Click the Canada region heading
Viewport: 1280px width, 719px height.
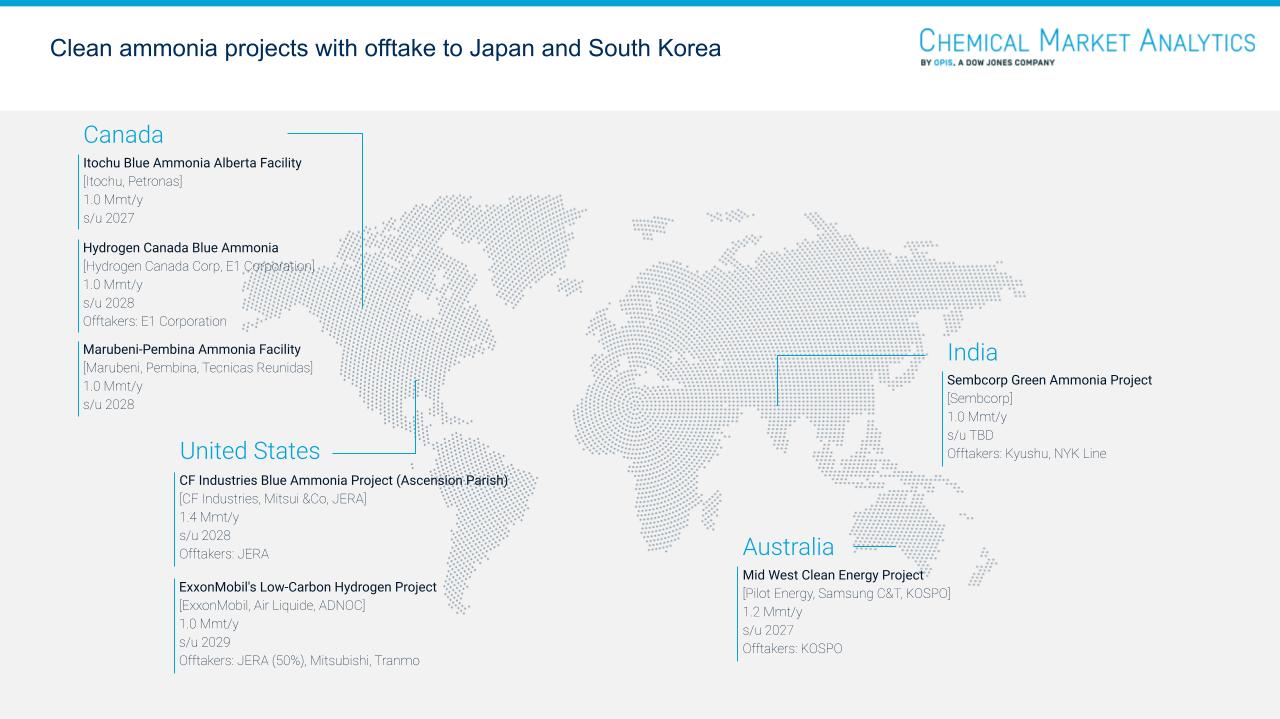coord(123,135)
